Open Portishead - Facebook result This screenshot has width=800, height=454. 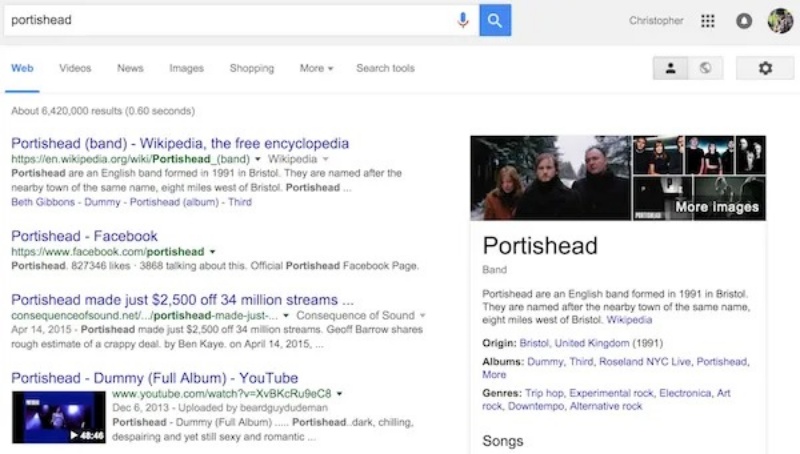coord(84,236)
